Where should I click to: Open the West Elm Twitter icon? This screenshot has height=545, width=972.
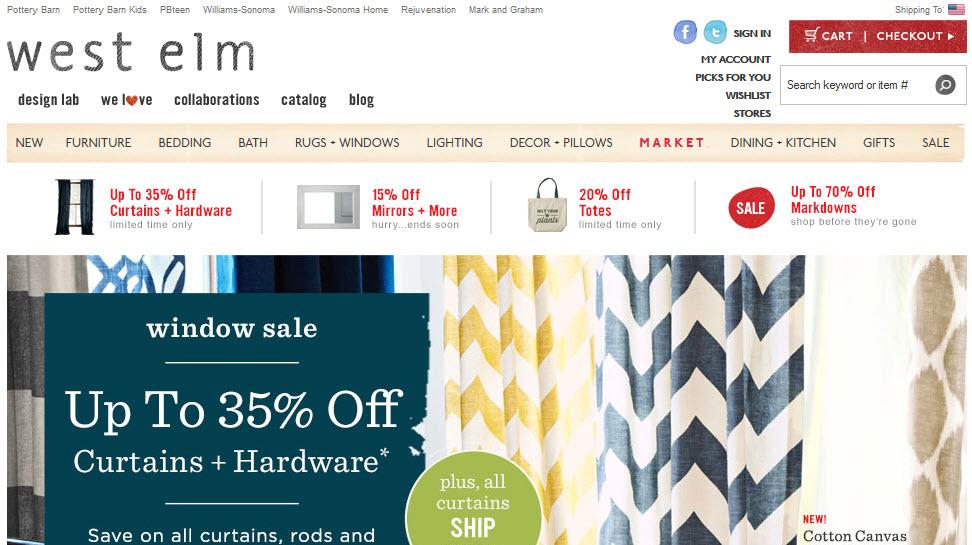pos(715,32)
